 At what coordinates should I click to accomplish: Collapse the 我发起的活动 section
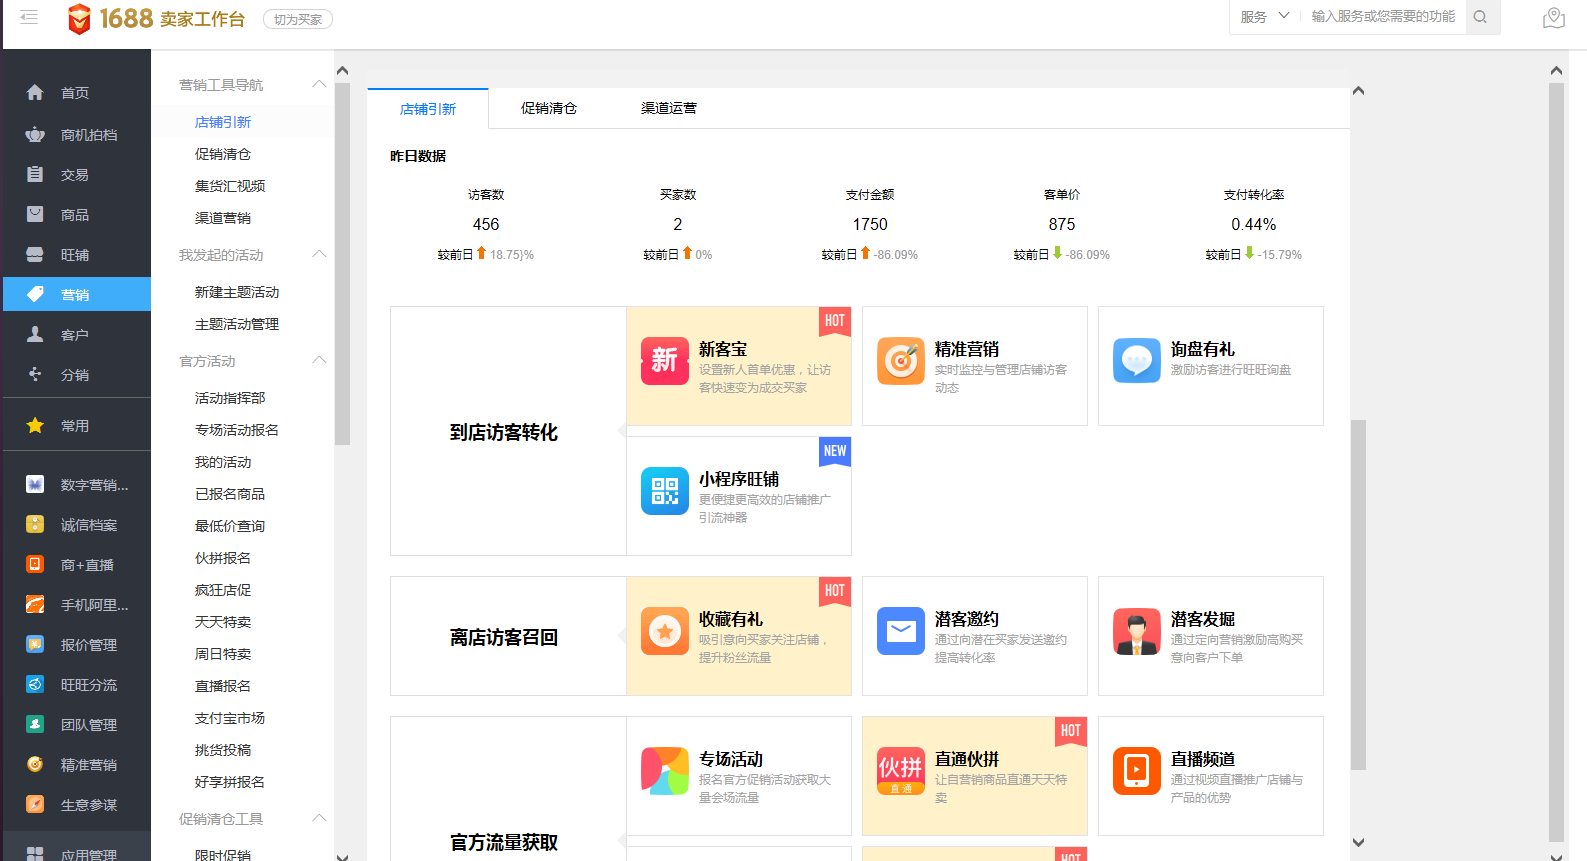(319, 254)
